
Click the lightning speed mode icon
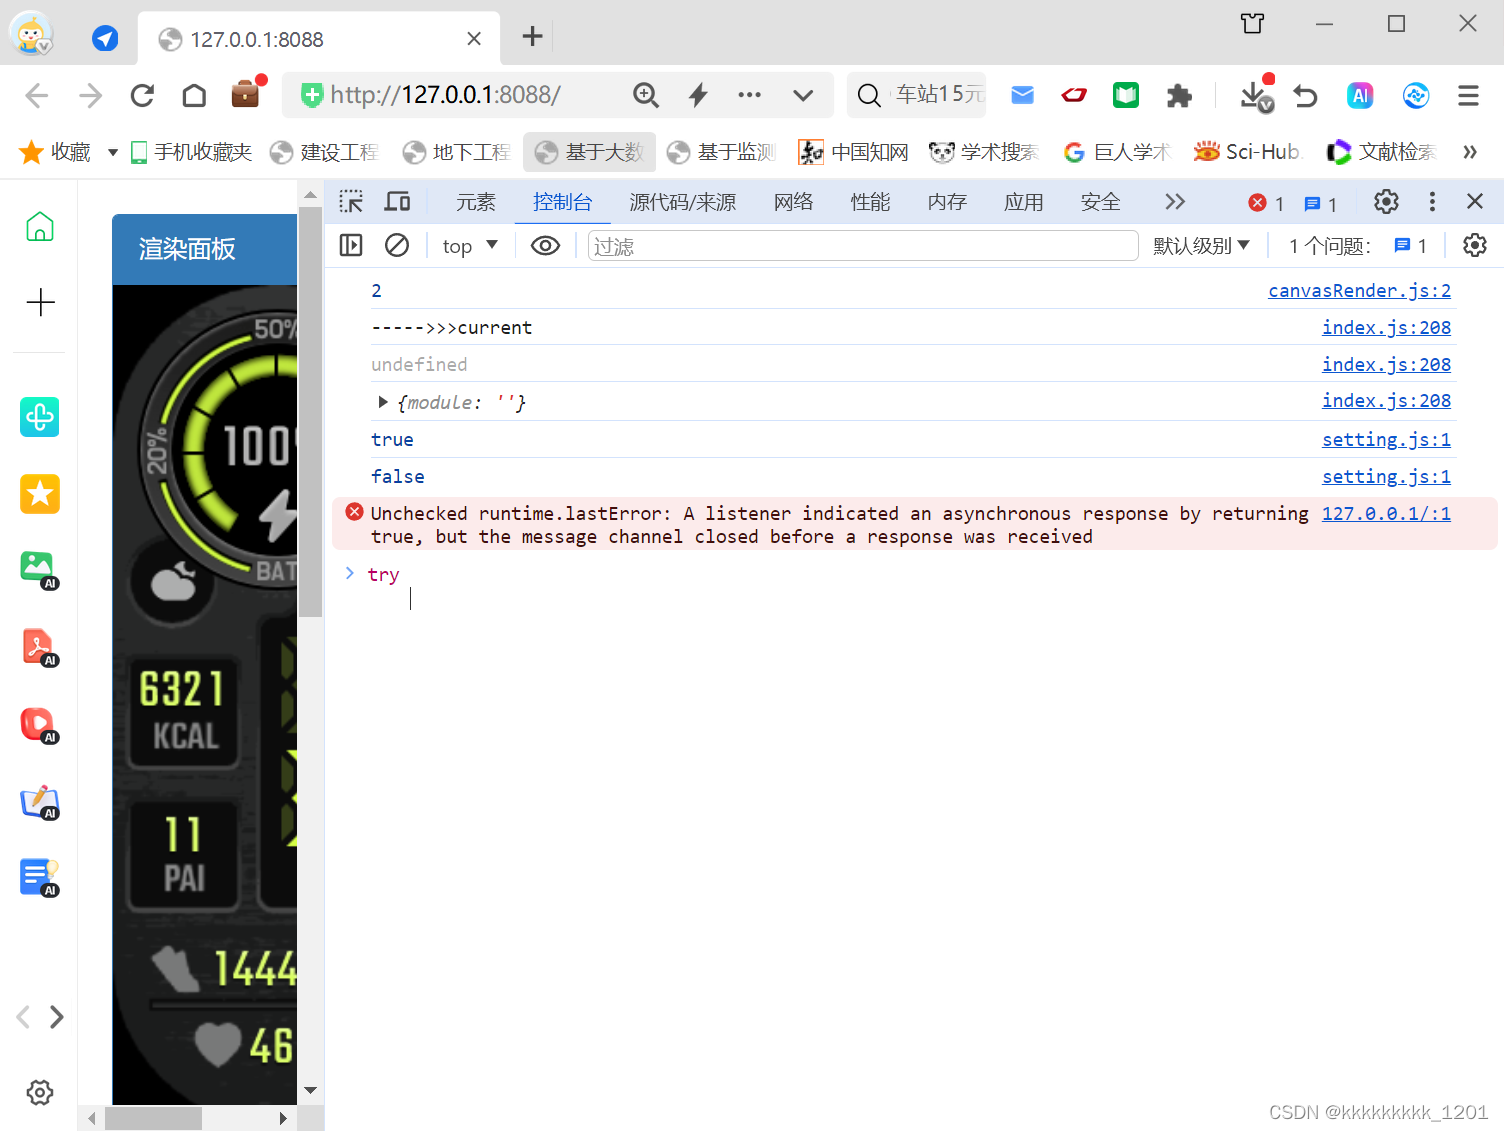tap(698, 95)
